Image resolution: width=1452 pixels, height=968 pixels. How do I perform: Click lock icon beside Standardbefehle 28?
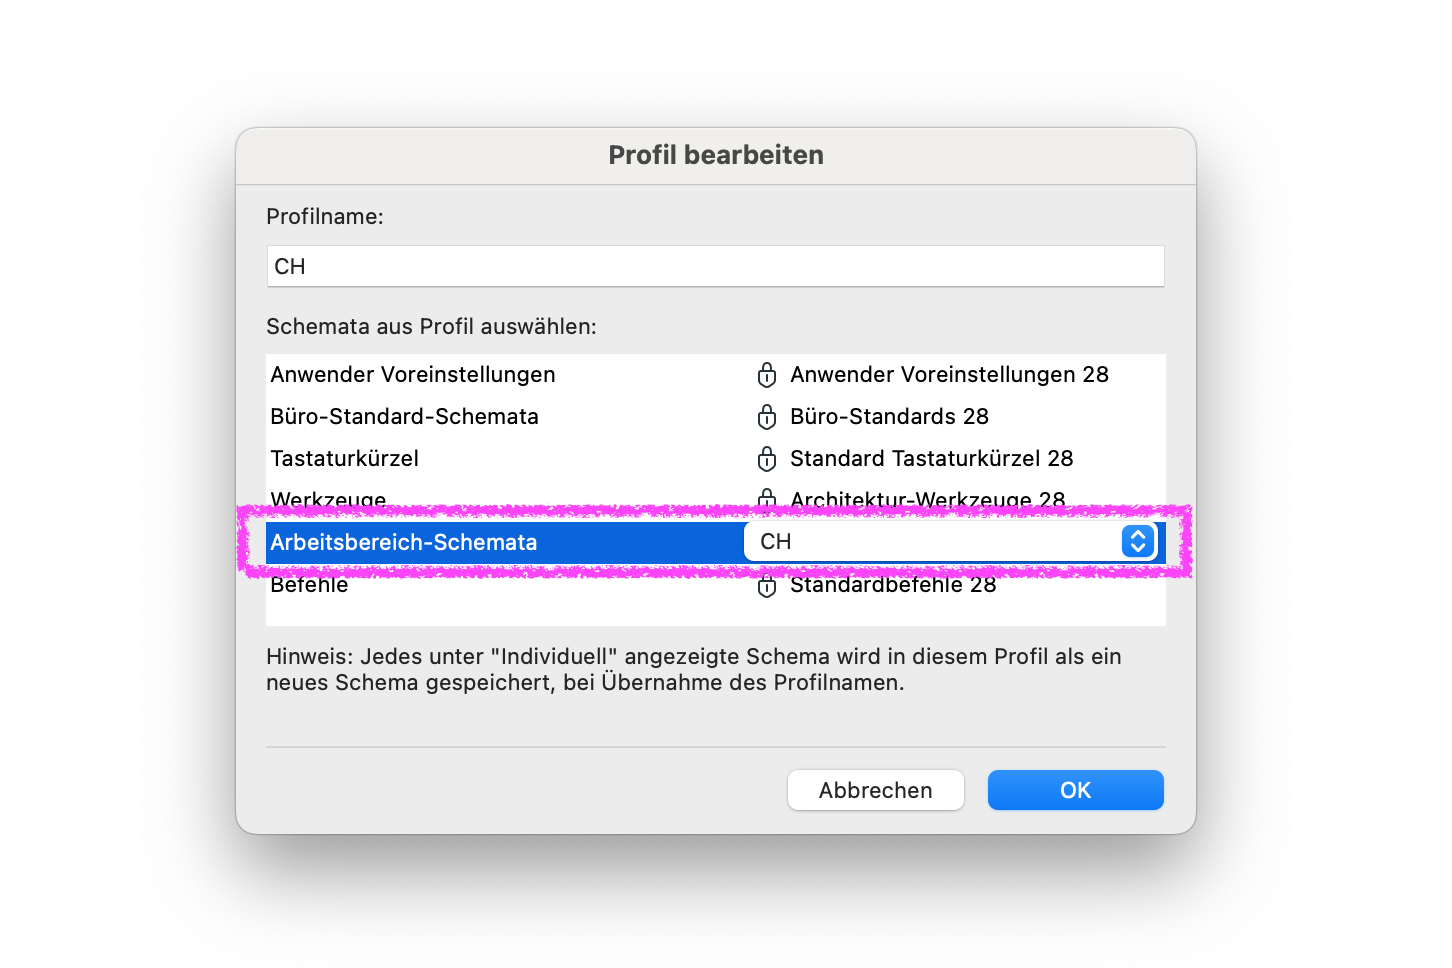point(767,587)
